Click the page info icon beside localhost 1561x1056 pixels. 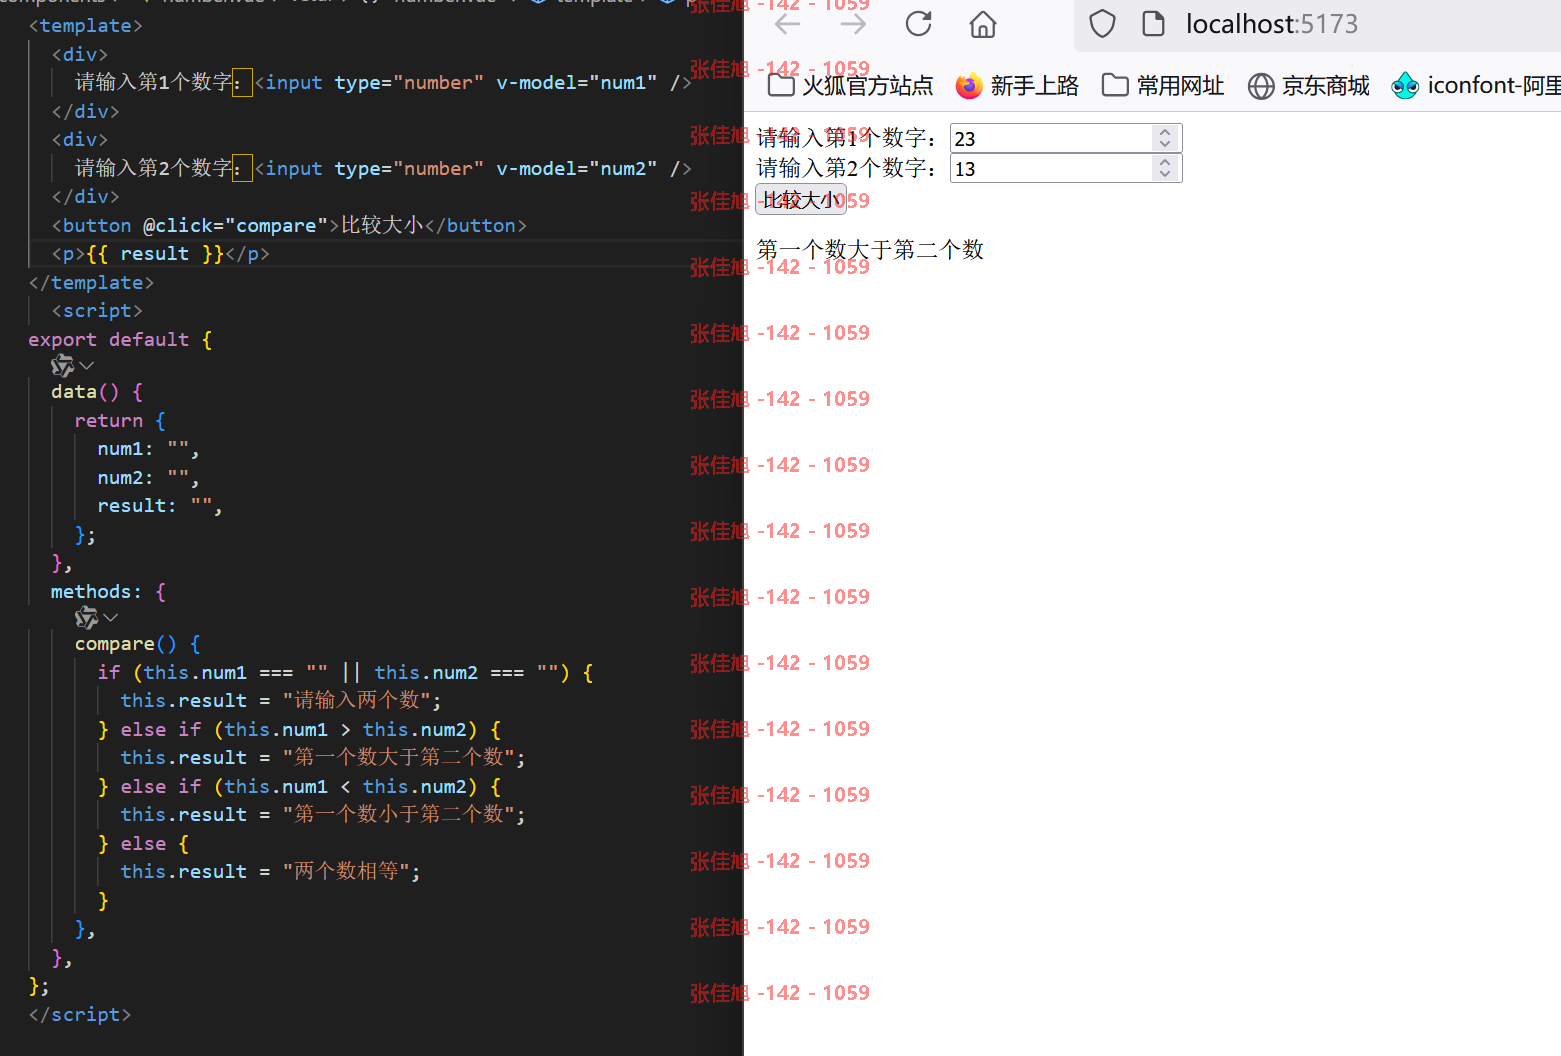(1153, 24)
